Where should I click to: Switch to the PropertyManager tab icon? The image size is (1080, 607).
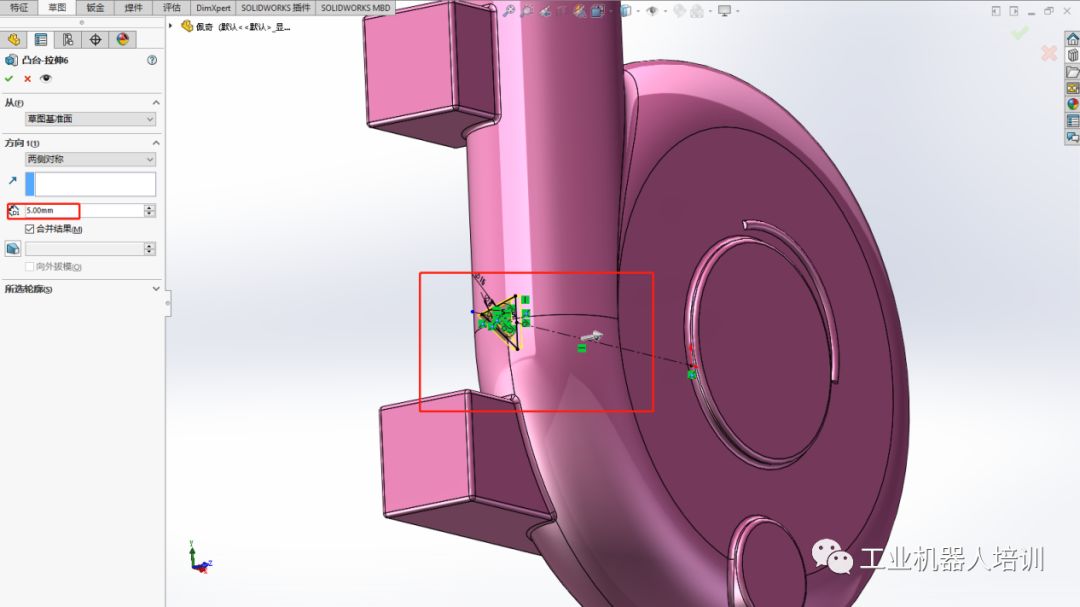tap(41, 40)
